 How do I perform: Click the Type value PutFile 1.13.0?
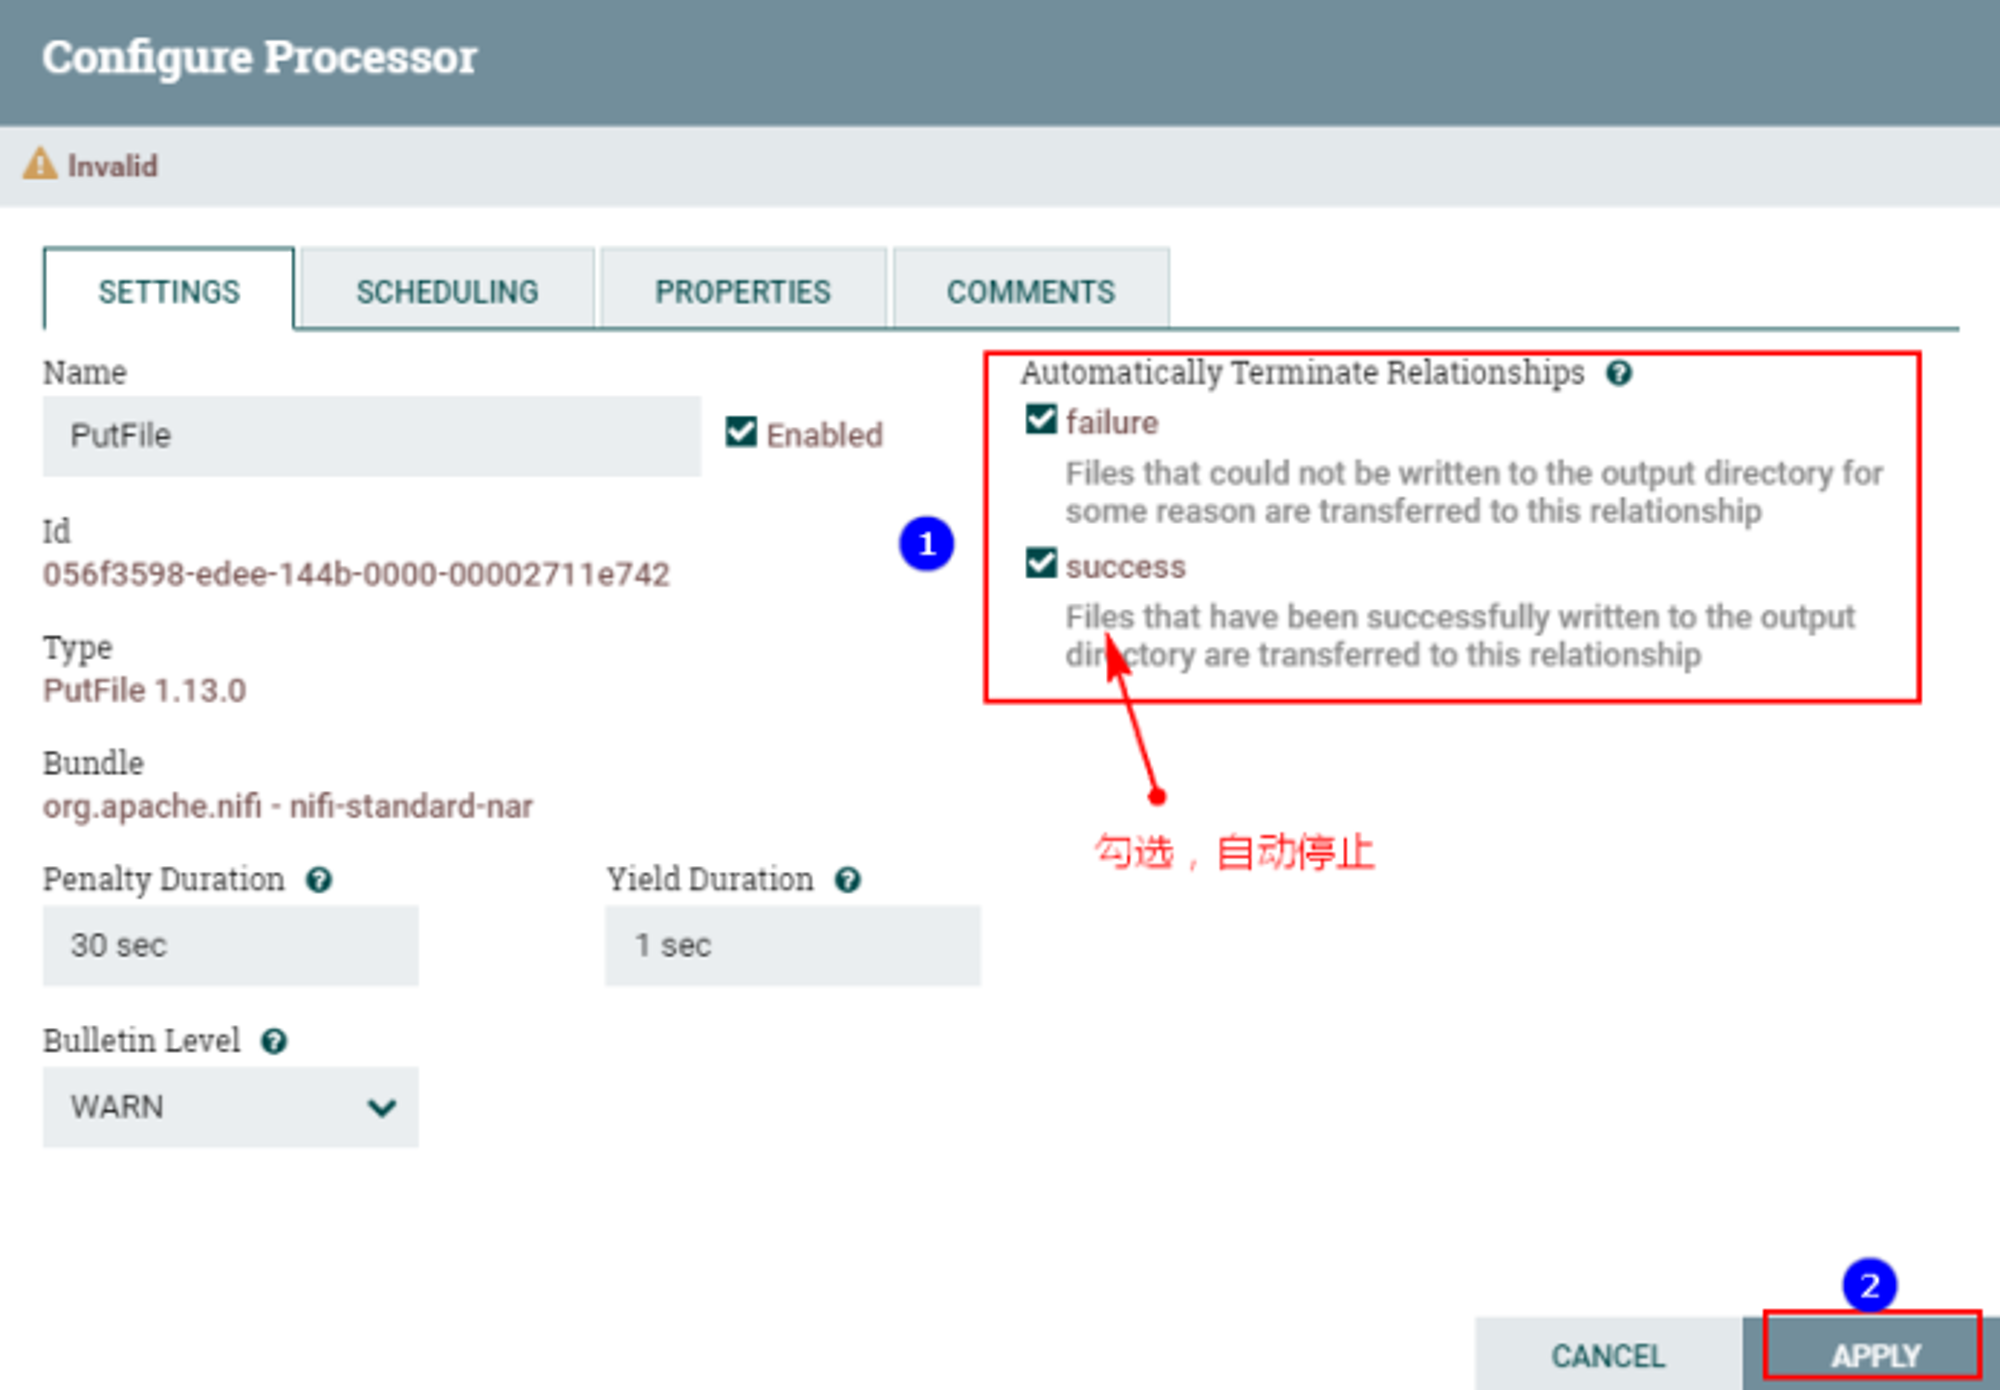pyautogui.click(x=144, y=690)
